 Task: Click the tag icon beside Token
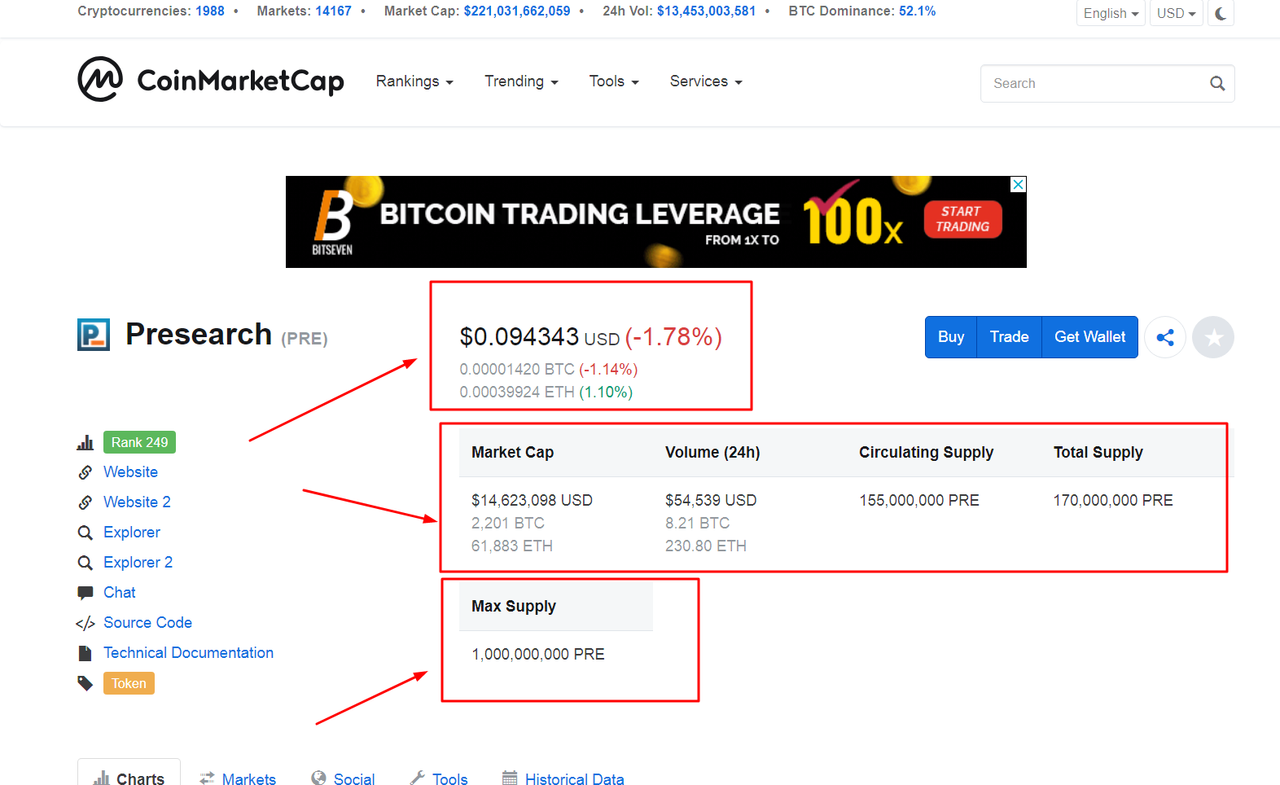click(86, 683)
